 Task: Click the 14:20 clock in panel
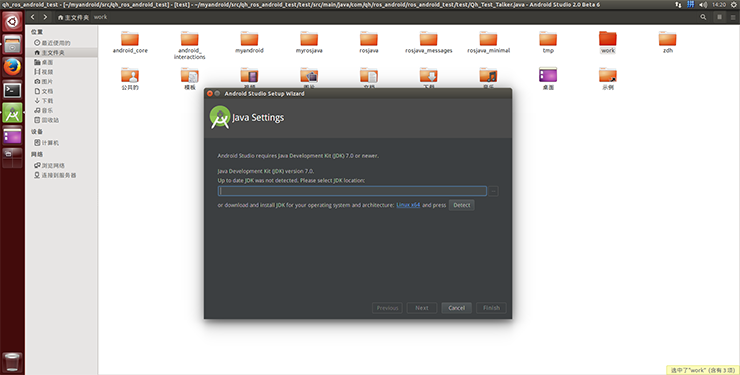pos(719,4)
